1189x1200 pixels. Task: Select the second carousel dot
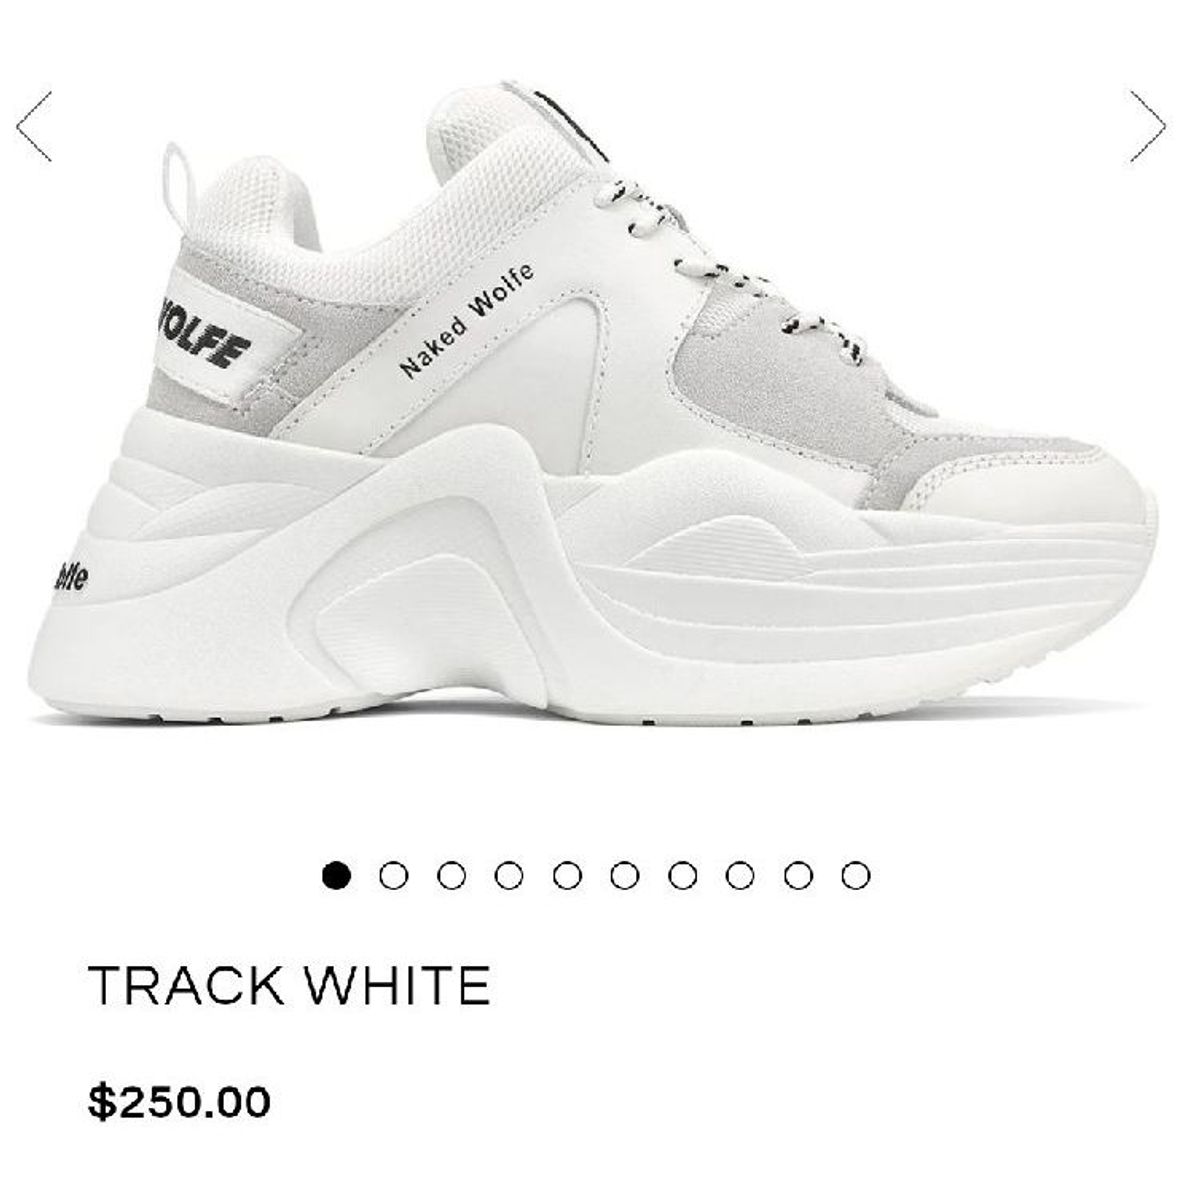point(394,875)
